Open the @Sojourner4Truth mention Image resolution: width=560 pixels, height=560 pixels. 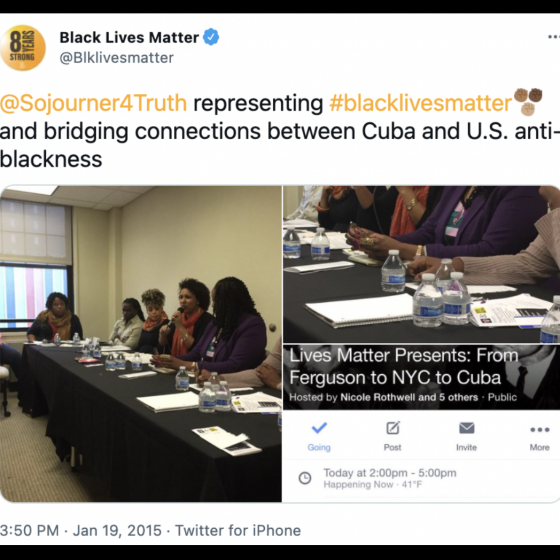(x=94, y=103)
